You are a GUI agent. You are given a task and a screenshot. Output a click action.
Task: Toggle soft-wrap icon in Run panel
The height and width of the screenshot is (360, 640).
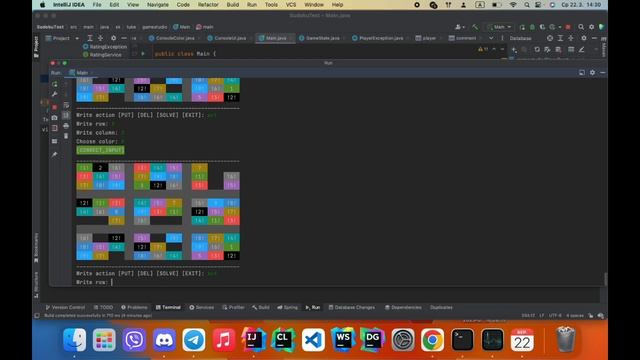pos(66,105)
